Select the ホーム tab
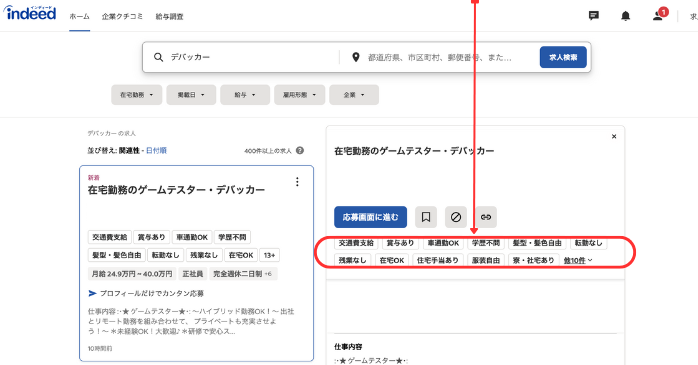The image size is (698, 365). click(x=79, y=16)
